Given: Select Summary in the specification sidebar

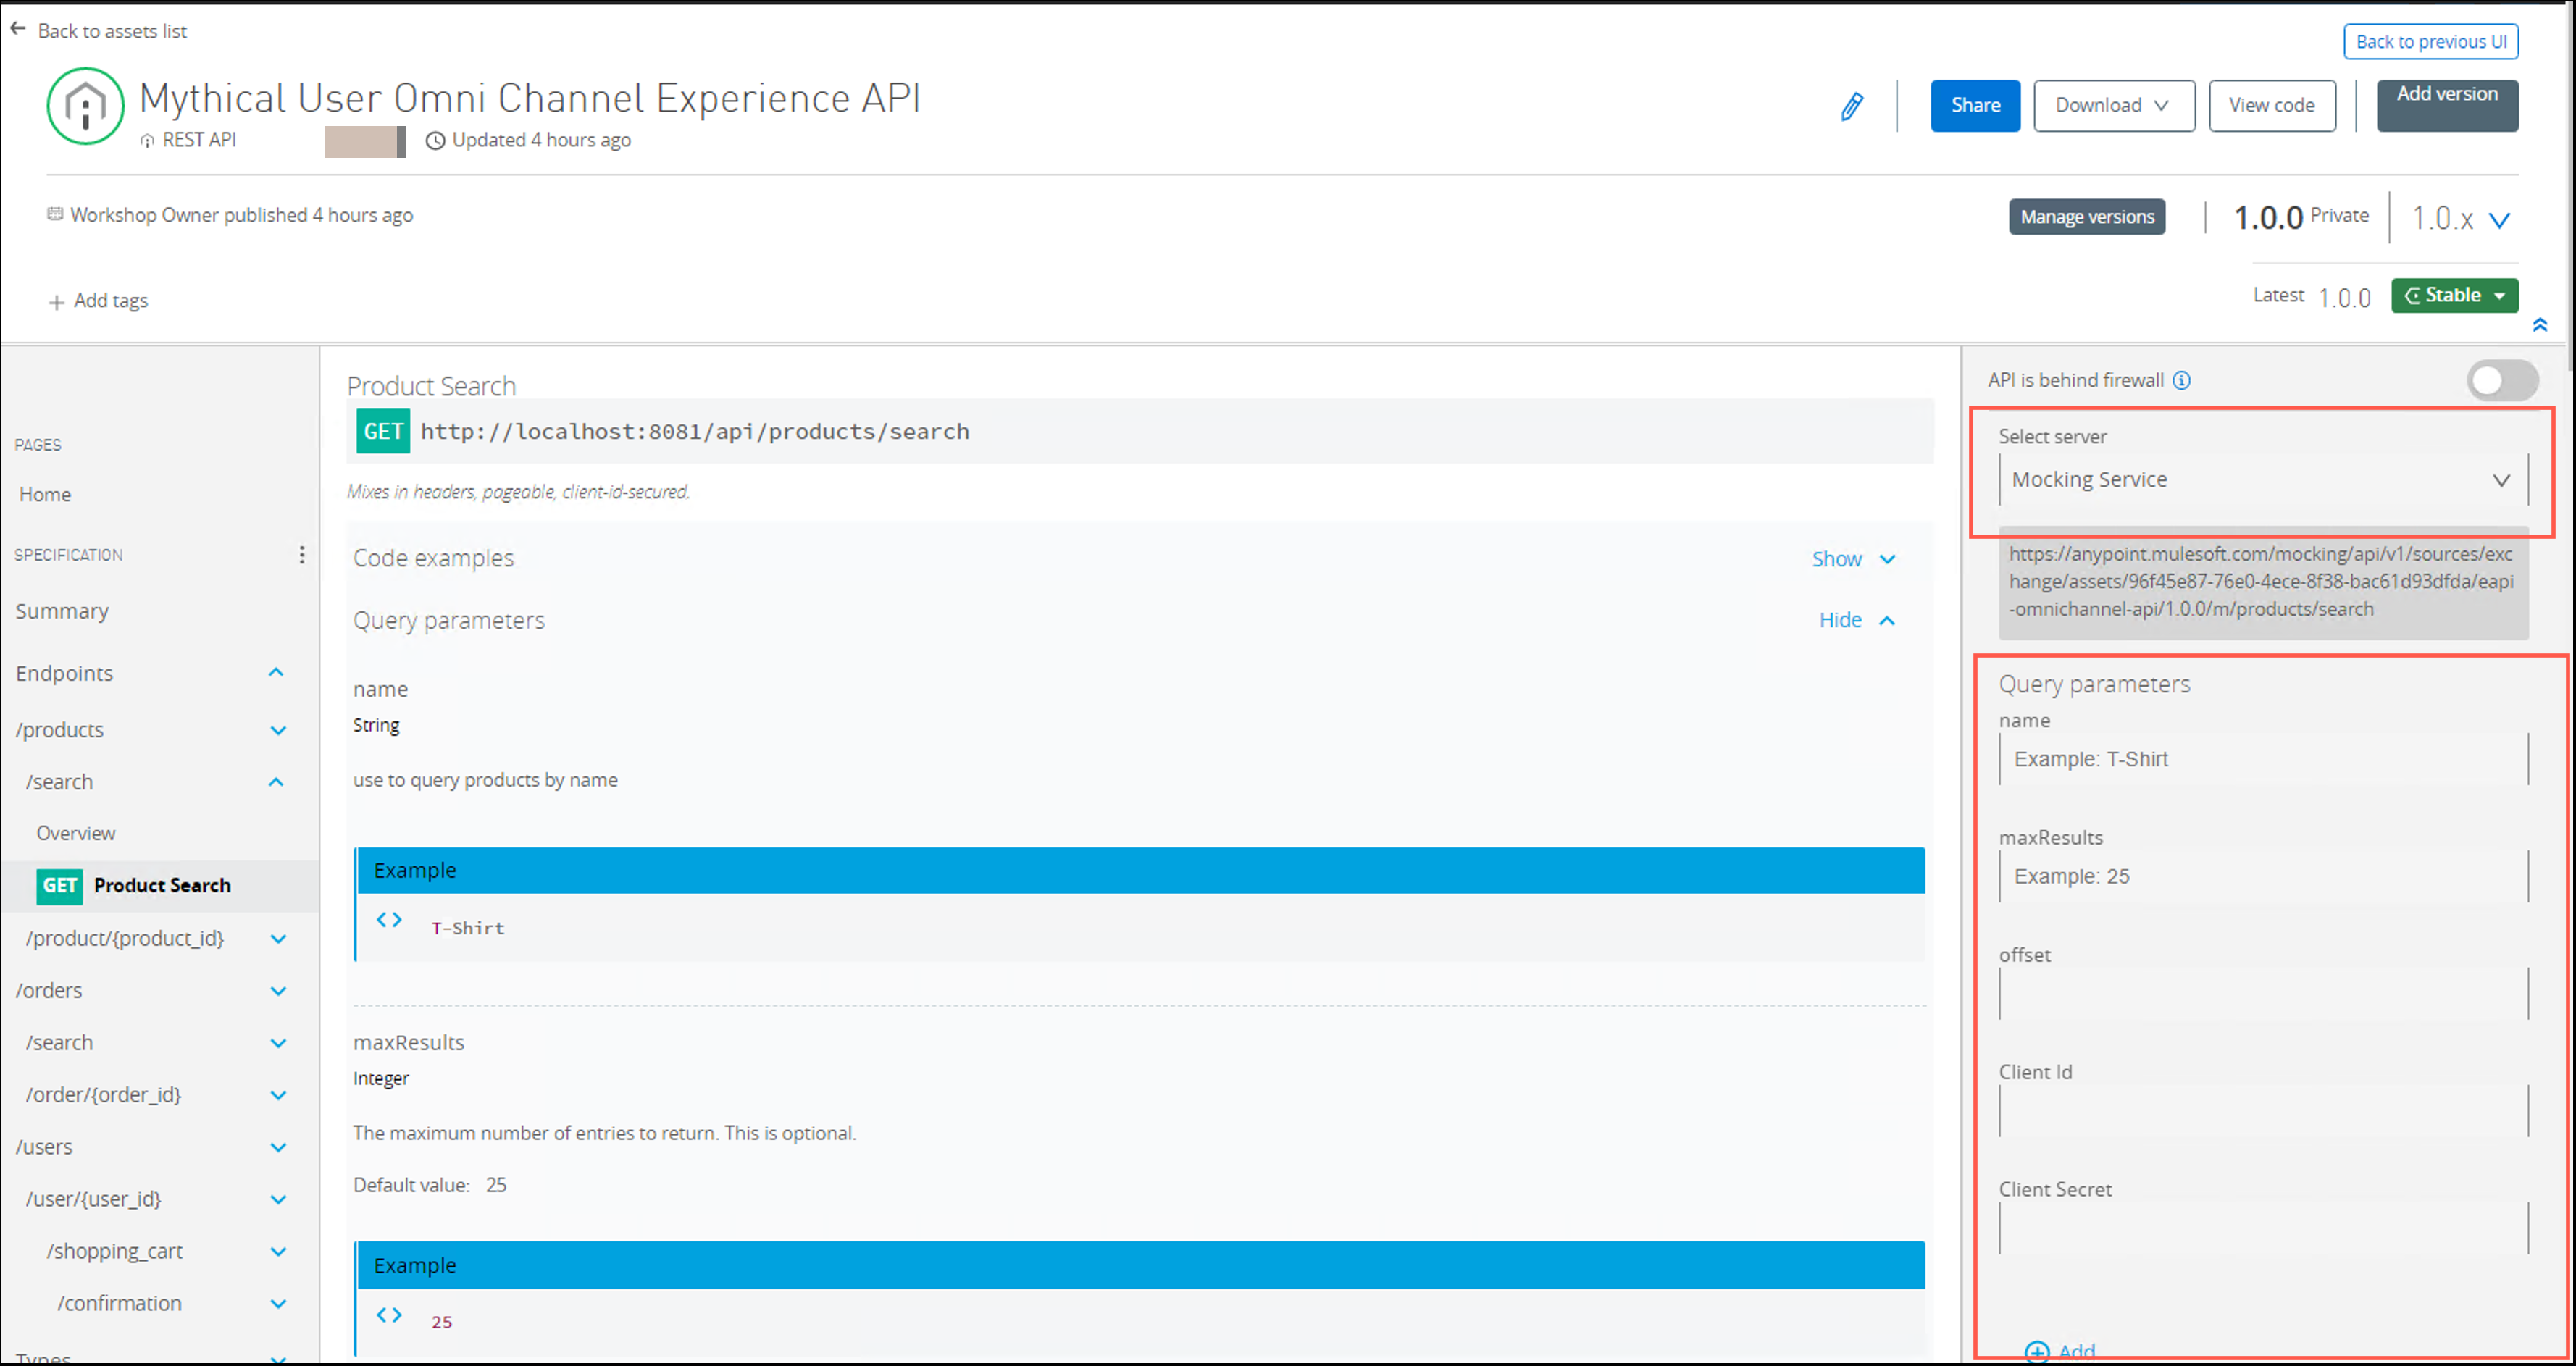Looking at the screenshot, I should [62, 611].
